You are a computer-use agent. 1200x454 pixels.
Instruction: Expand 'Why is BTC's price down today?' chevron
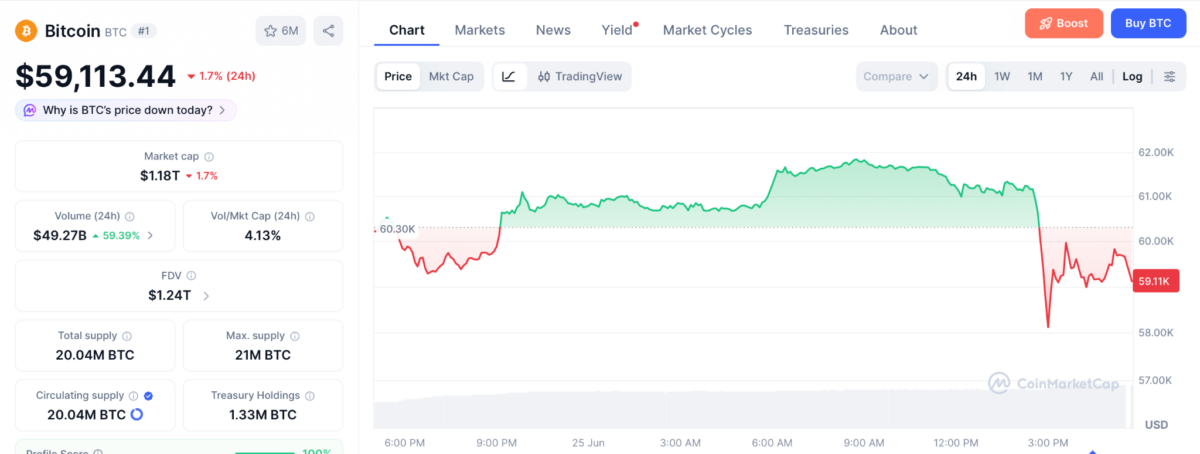pos(222,110)
